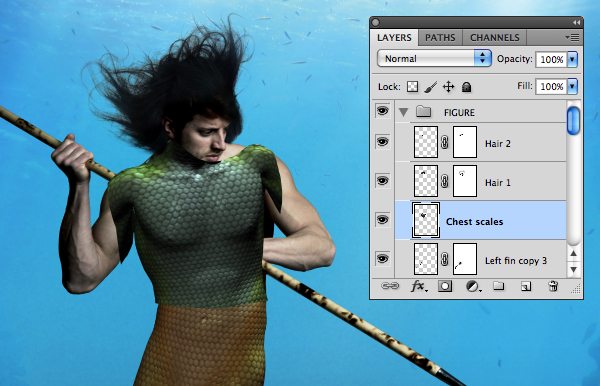
Task: Select the FIGURE group name
Action: (459, 113)
